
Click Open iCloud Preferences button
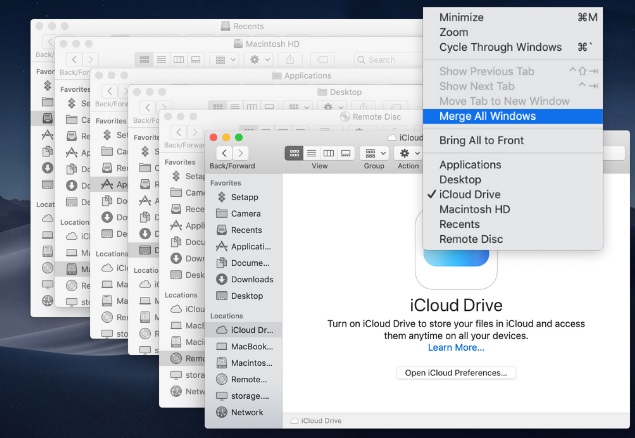(456, 373)
